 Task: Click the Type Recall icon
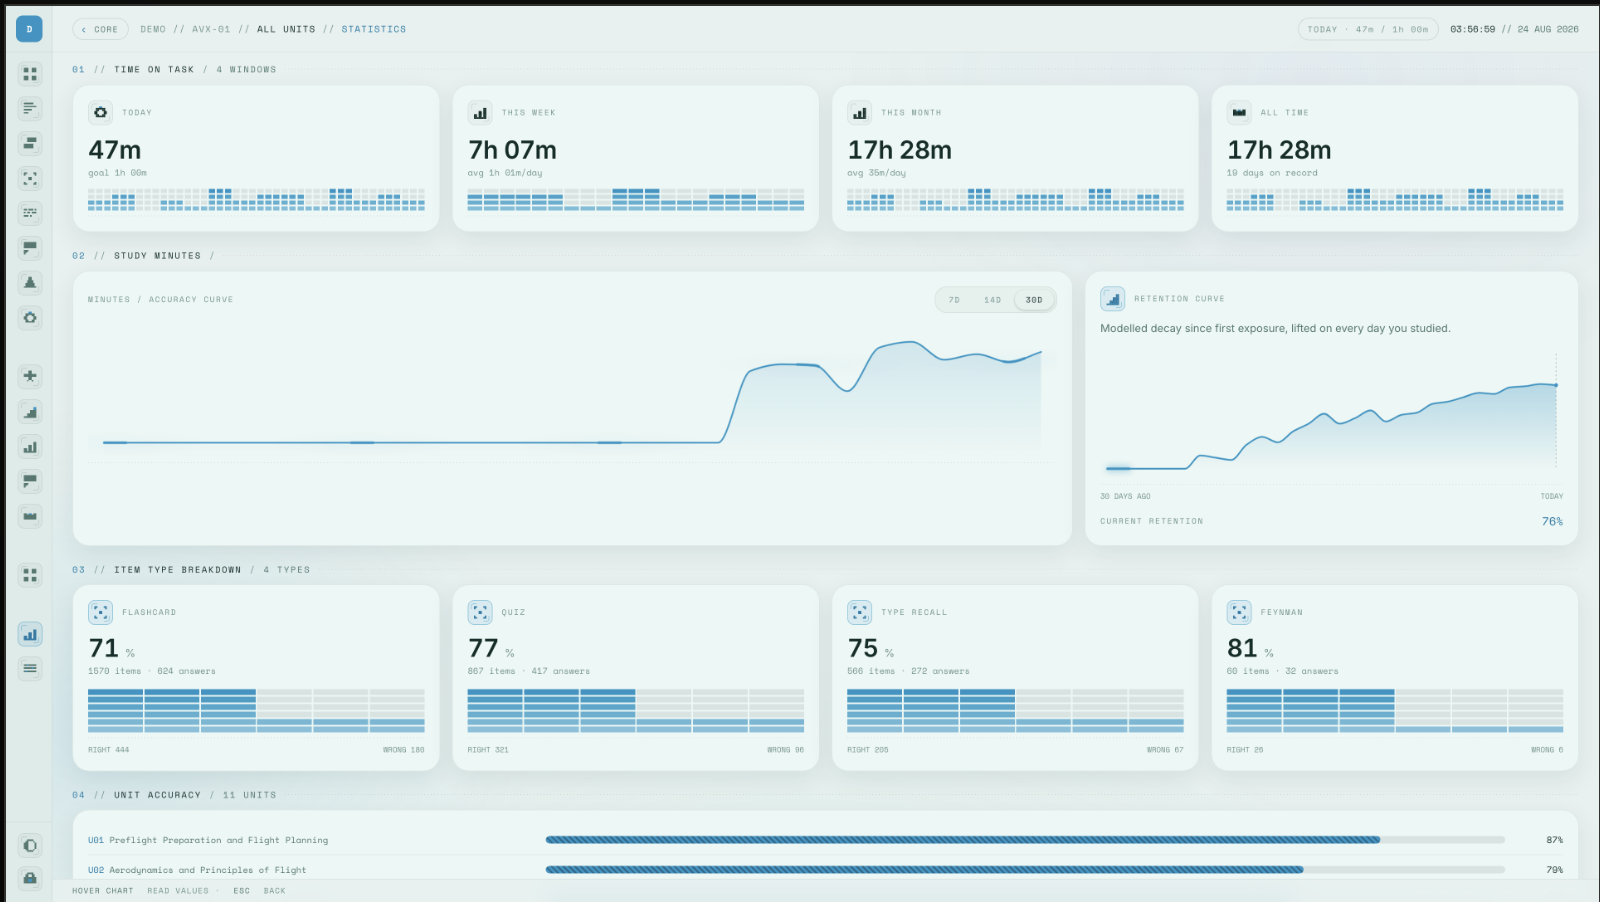[x=860, y=612]
